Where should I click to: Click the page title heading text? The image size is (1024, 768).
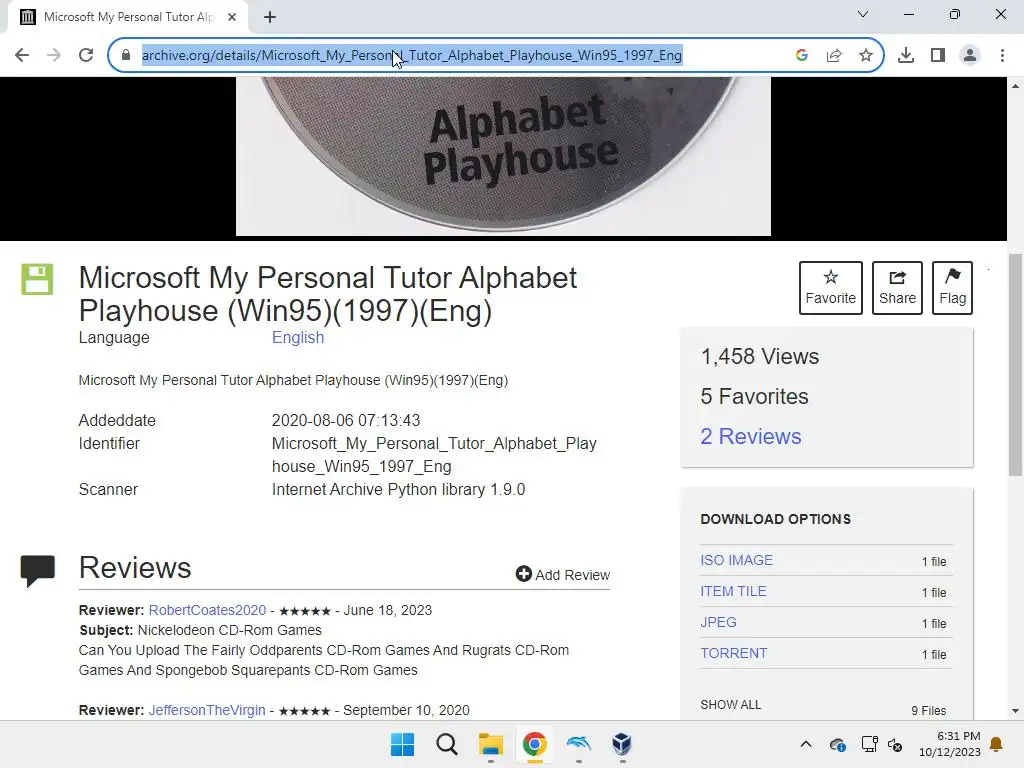[328, 294]
